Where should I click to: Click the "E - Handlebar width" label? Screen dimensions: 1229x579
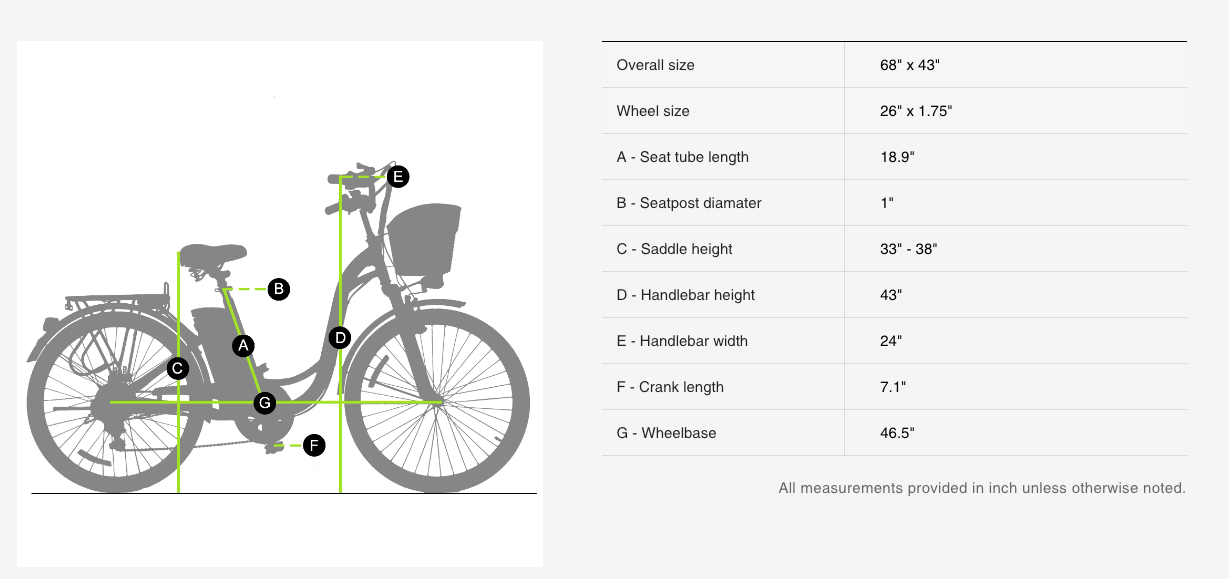pos(682,341)
